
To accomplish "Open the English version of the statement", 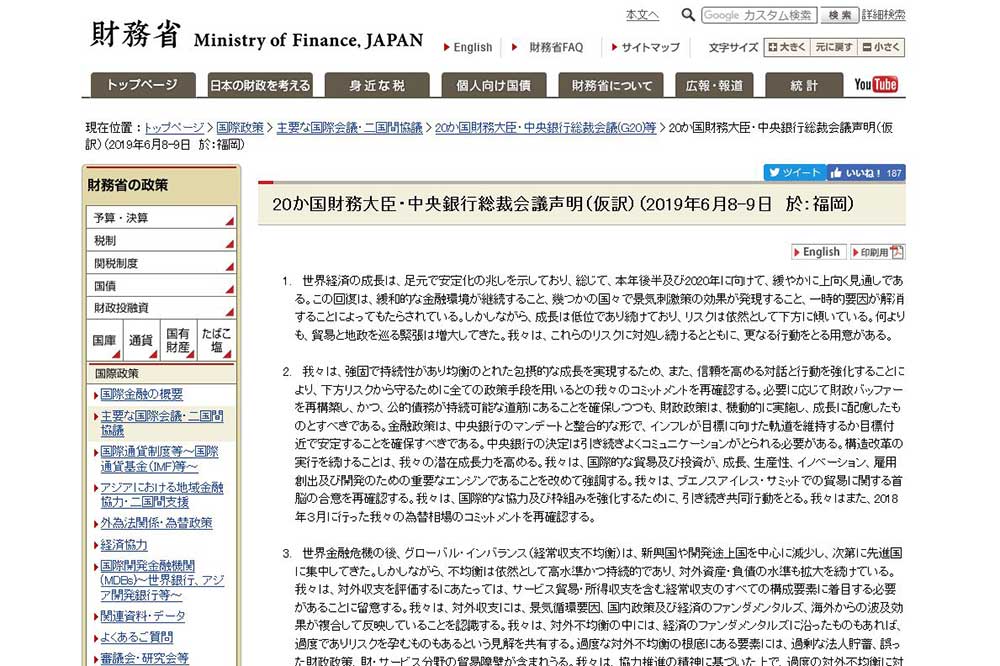I will 819,252.
